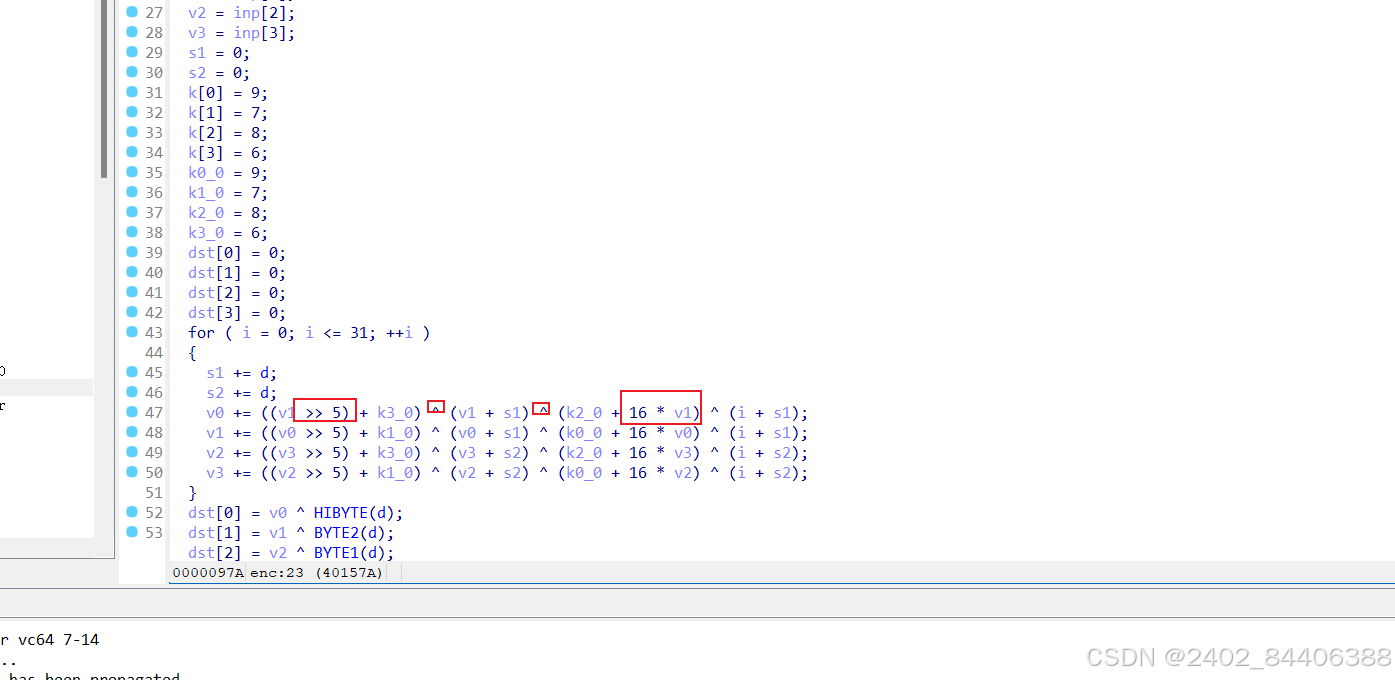The height and width of the screenshot is (680, 1395).
Task: Toggle the breakpoint on line 45
Action: tap(131, 372)
